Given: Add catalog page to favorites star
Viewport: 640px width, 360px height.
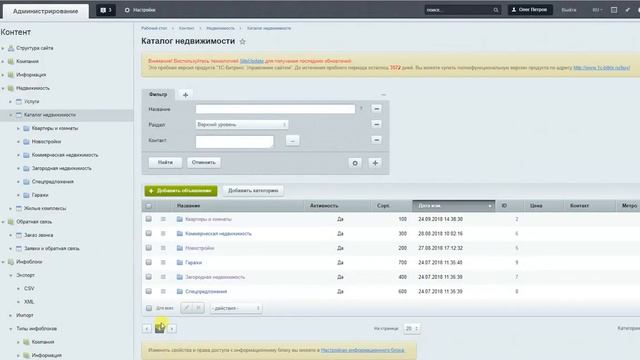Looking at the screenshot, I should click(x=242, y=42).
